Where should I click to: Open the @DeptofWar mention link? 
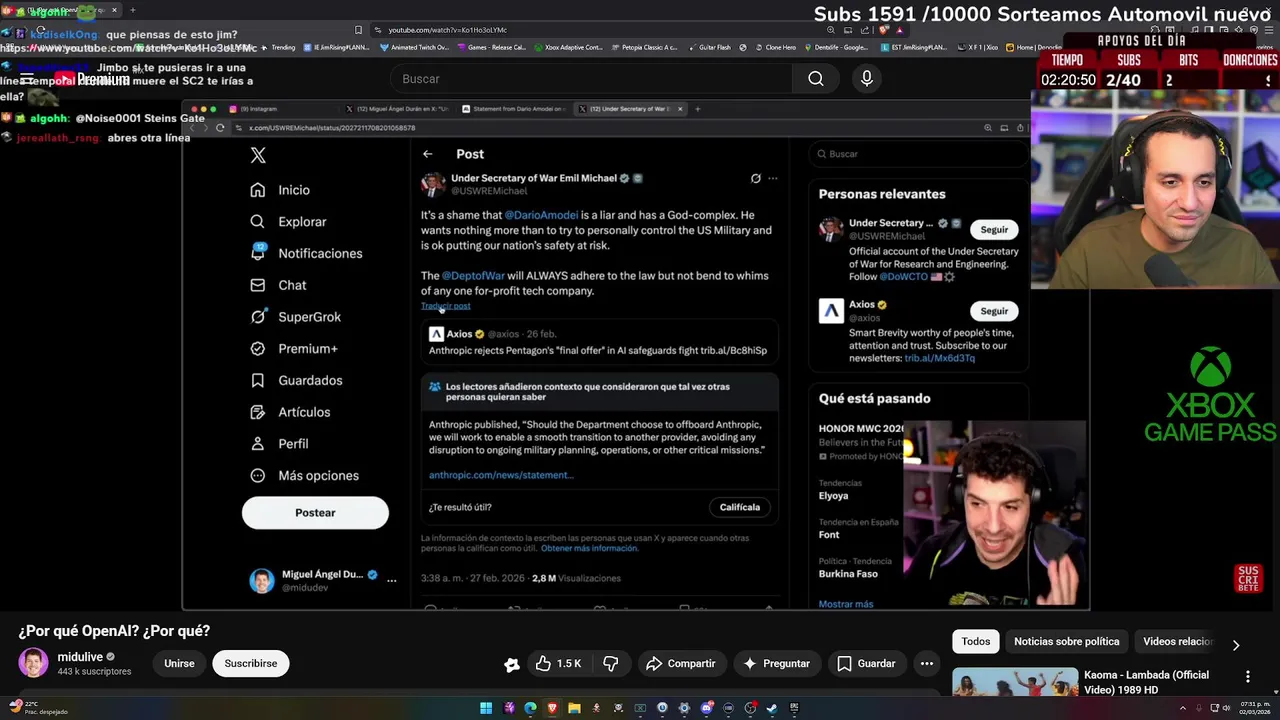pyautogui.click(x=473, y=276)
